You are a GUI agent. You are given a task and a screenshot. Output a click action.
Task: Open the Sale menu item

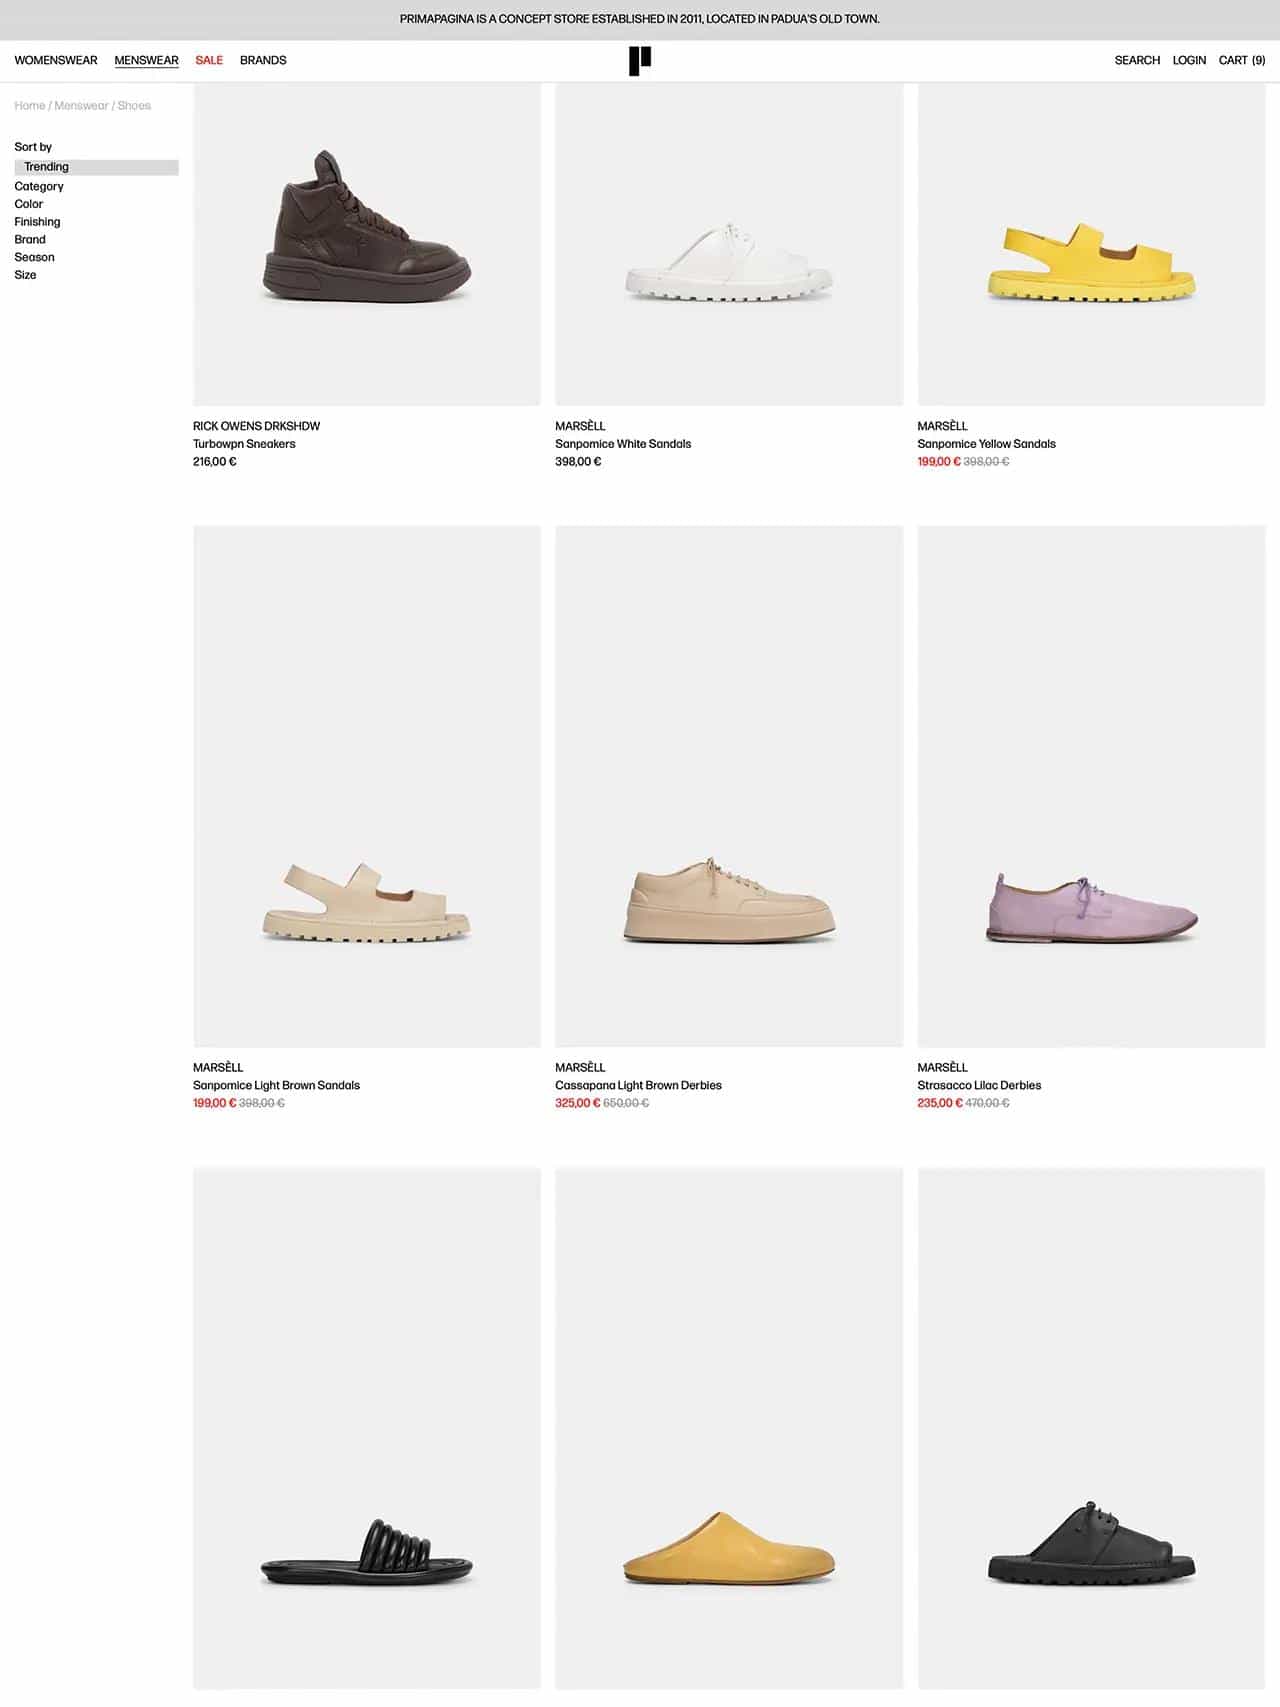coord(209,60)
